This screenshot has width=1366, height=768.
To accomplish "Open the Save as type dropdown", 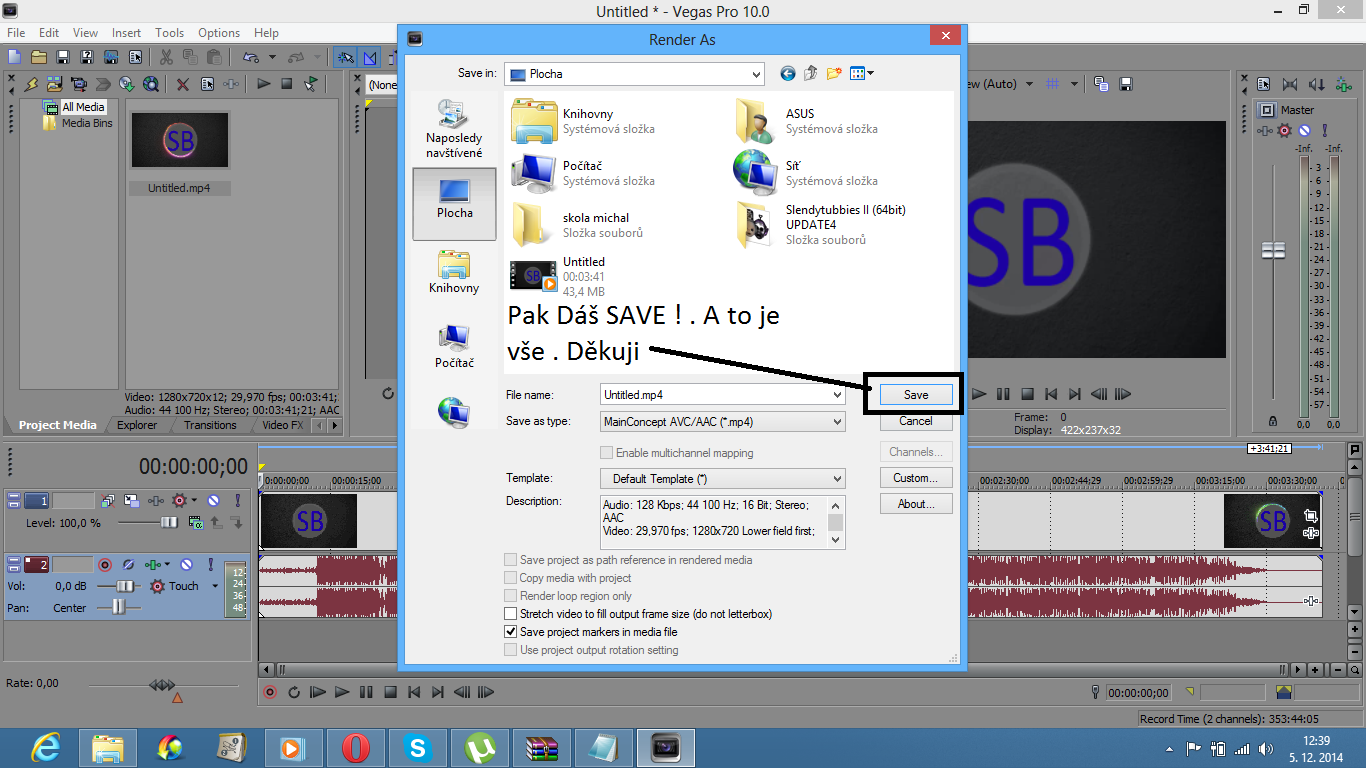I will click(x=837, y=422).
